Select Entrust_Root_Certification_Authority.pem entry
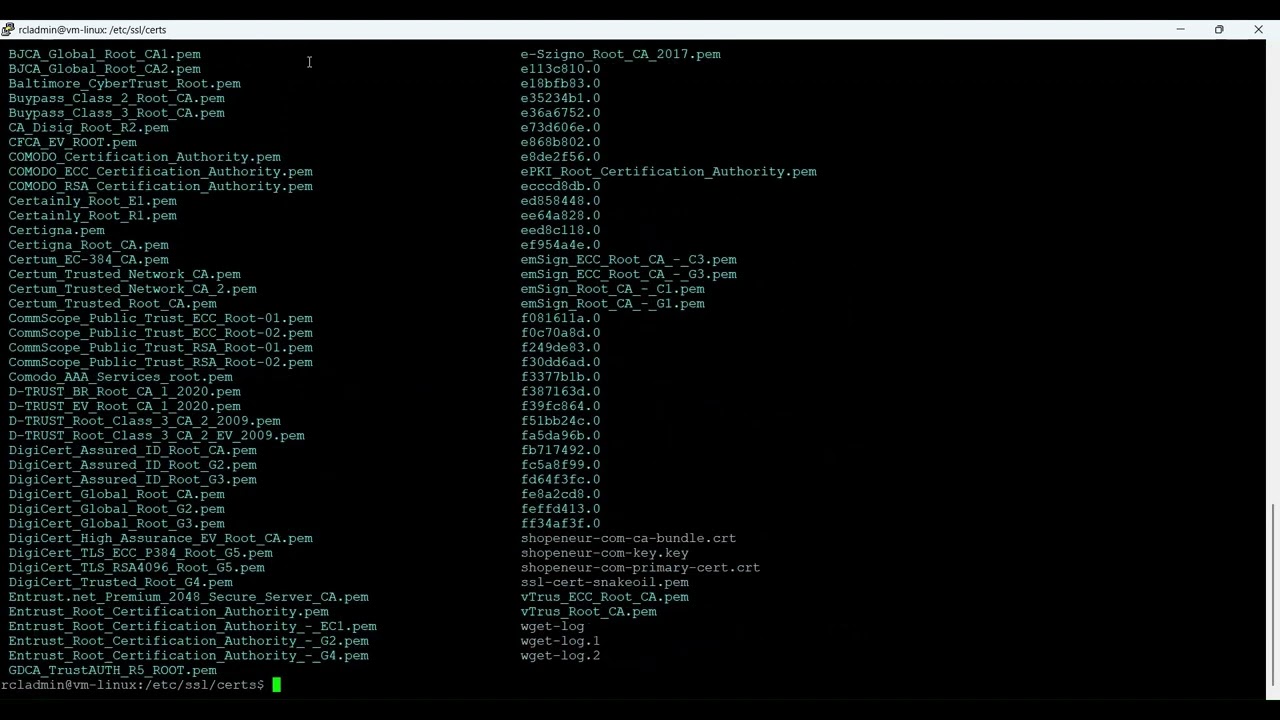 169,612
